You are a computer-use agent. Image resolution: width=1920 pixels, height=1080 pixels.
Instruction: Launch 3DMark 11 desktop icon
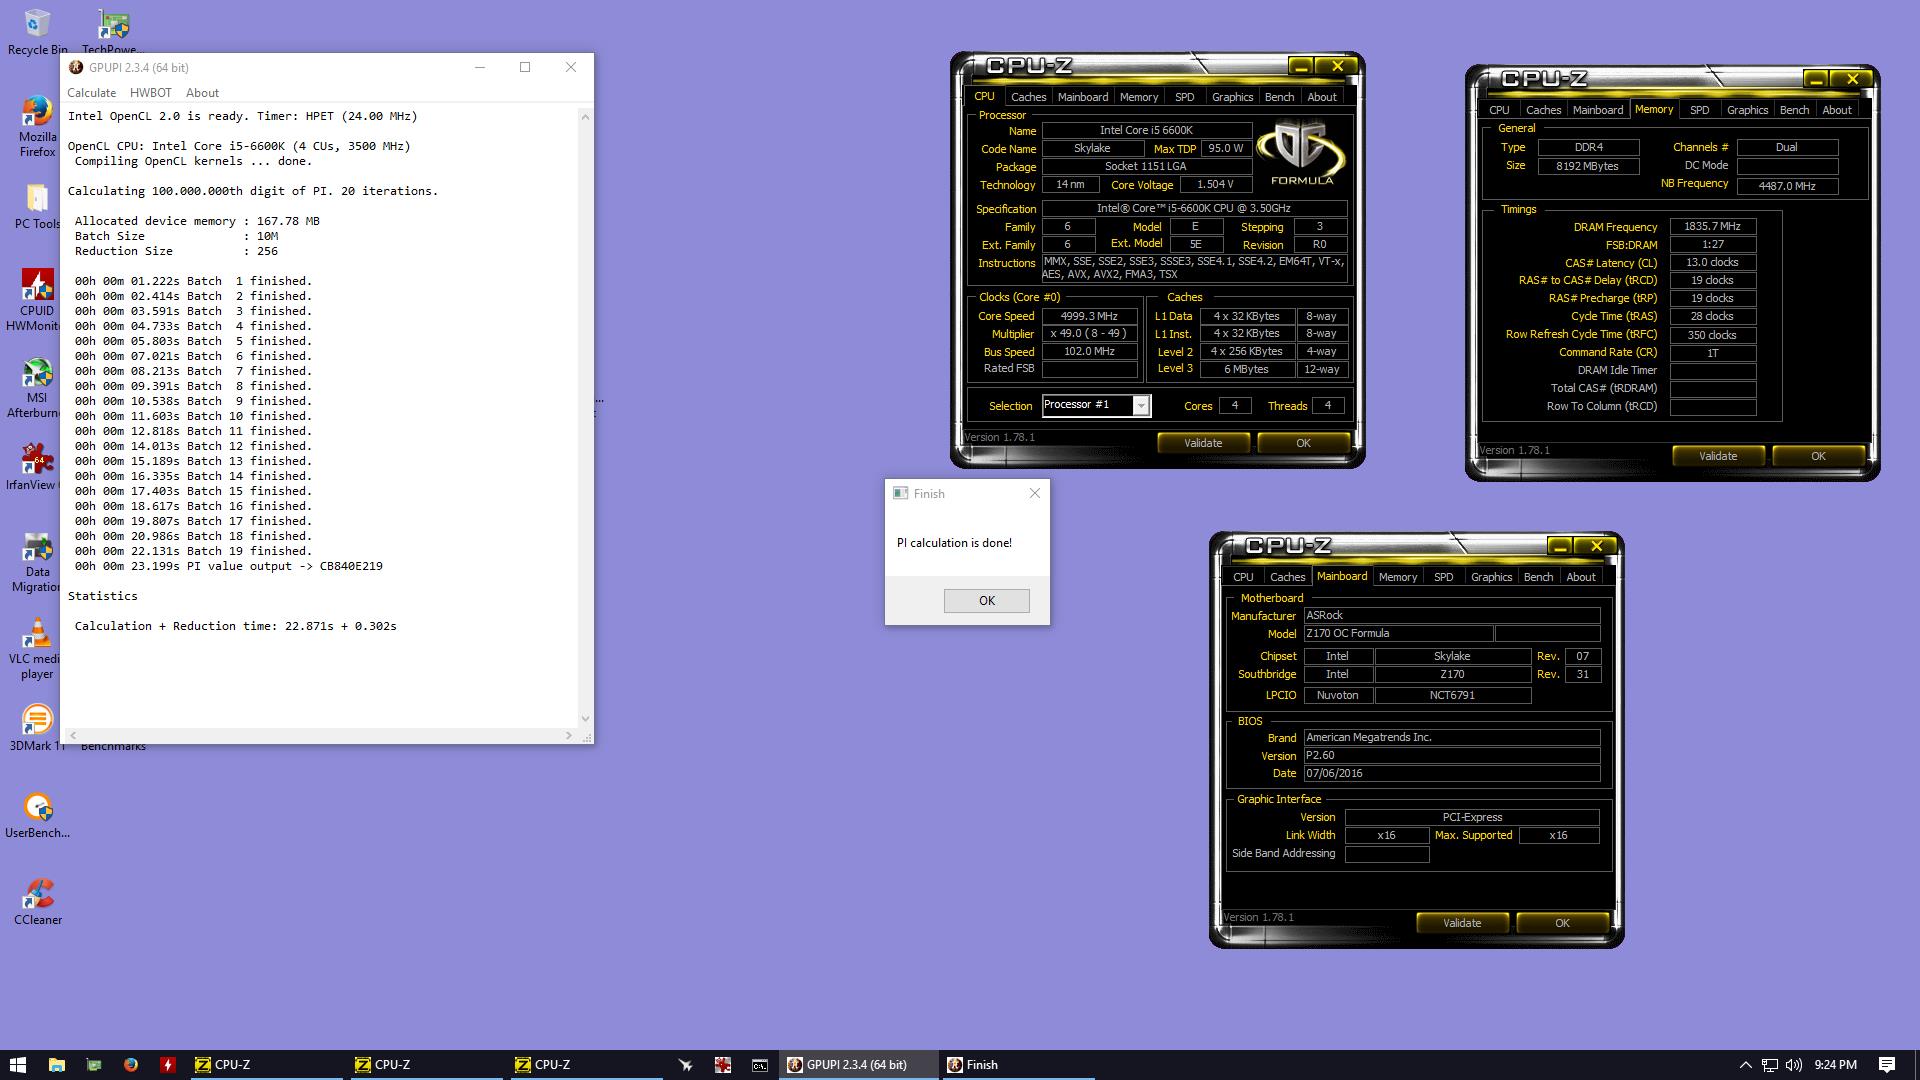pyautogui.click(x=37, y=728)
